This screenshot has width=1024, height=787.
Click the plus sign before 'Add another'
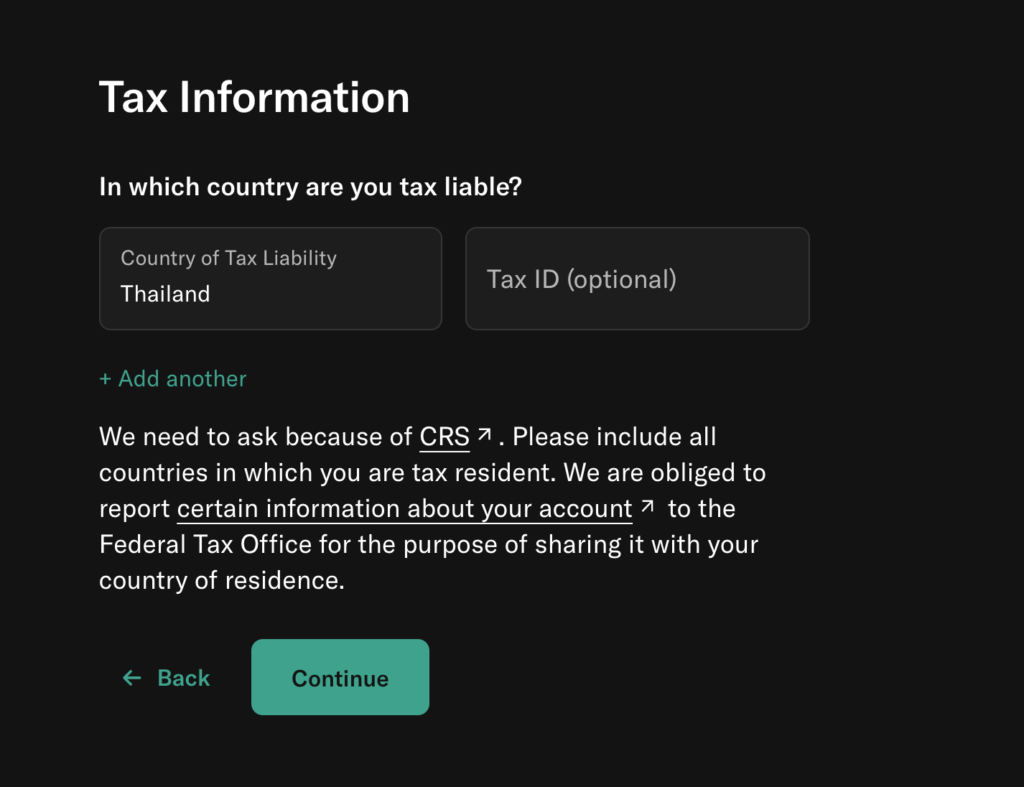pos(105,379)
